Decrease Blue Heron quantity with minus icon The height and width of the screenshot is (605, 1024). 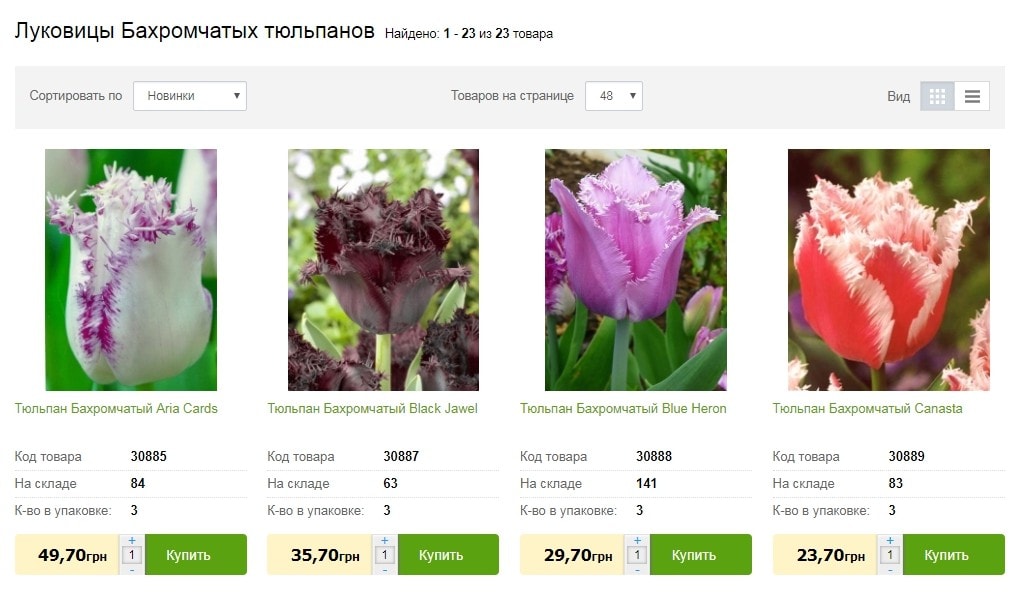click(x=637, y=570)
